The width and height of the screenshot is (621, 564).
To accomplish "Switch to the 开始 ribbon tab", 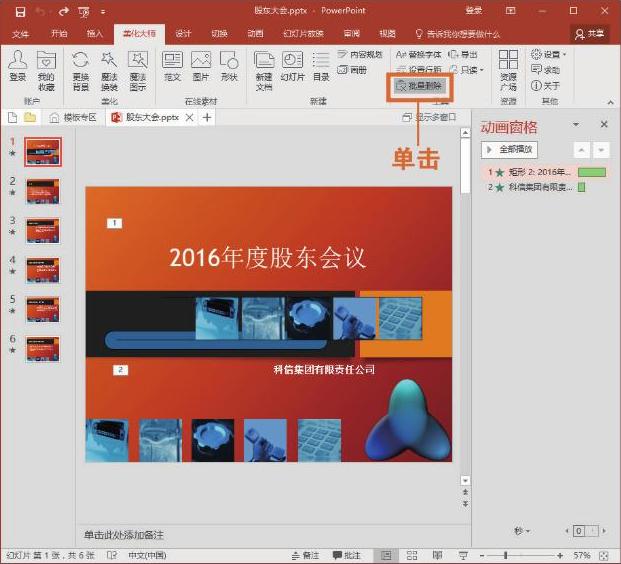I will [x=59, y=33].
